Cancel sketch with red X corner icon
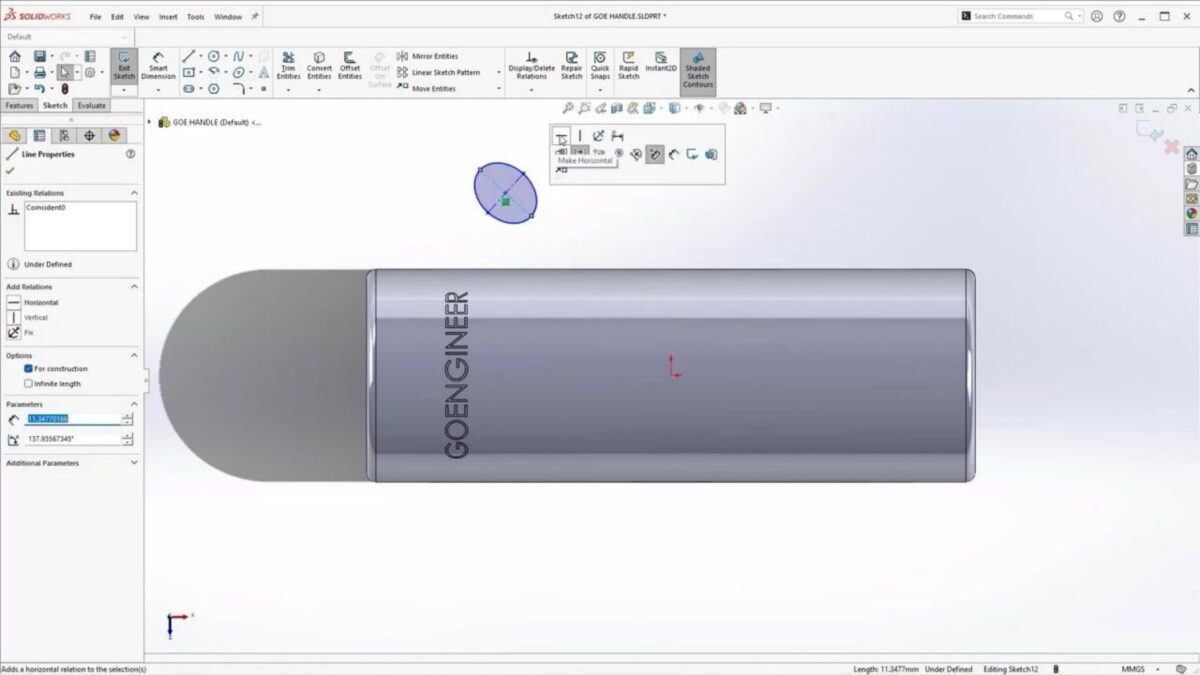Viewport: 1200px width, 675px height. point(1172,147)
